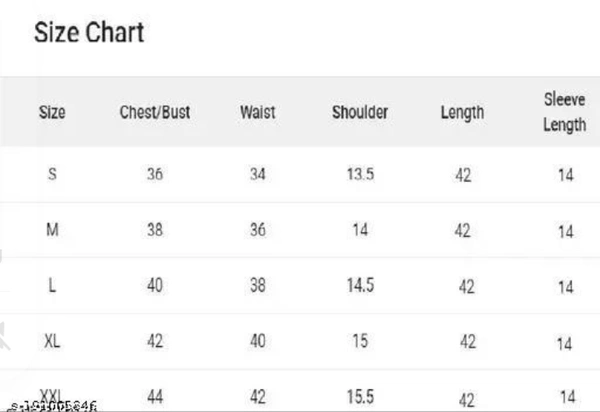Click the partial arrow icon at left edge
This screenshot has height=412, width=600.
tap(4, 336)
